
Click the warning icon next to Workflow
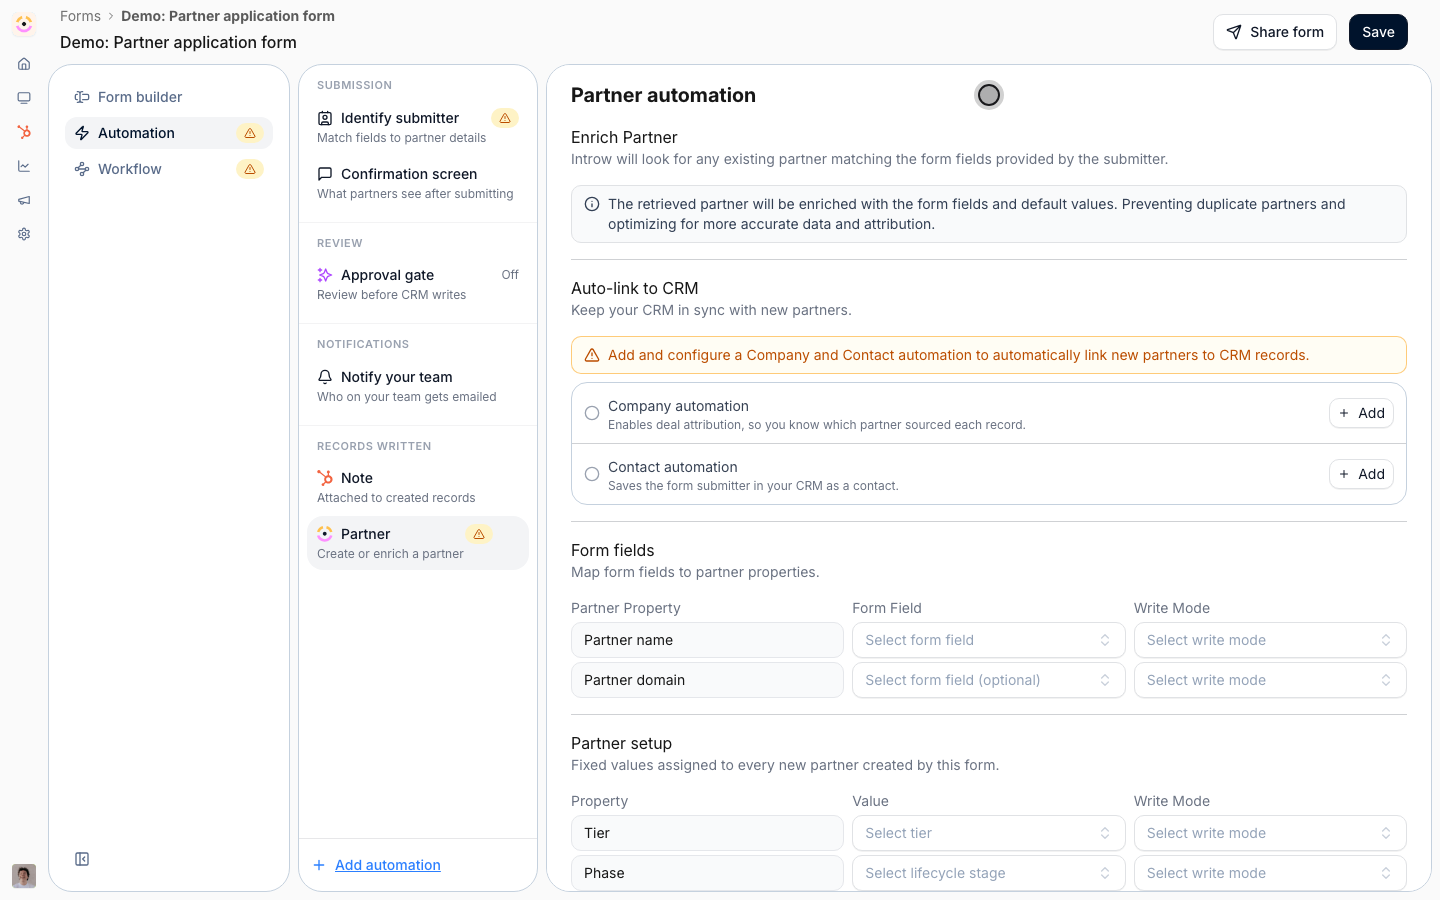(250, 169)
